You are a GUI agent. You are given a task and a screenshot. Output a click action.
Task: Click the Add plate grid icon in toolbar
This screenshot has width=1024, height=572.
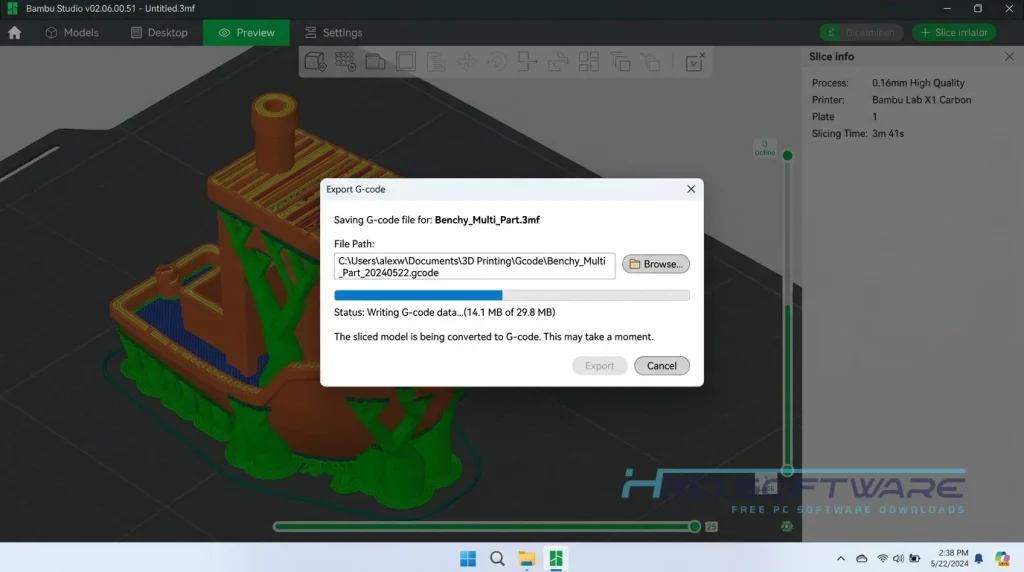click(x=345, y=61)
